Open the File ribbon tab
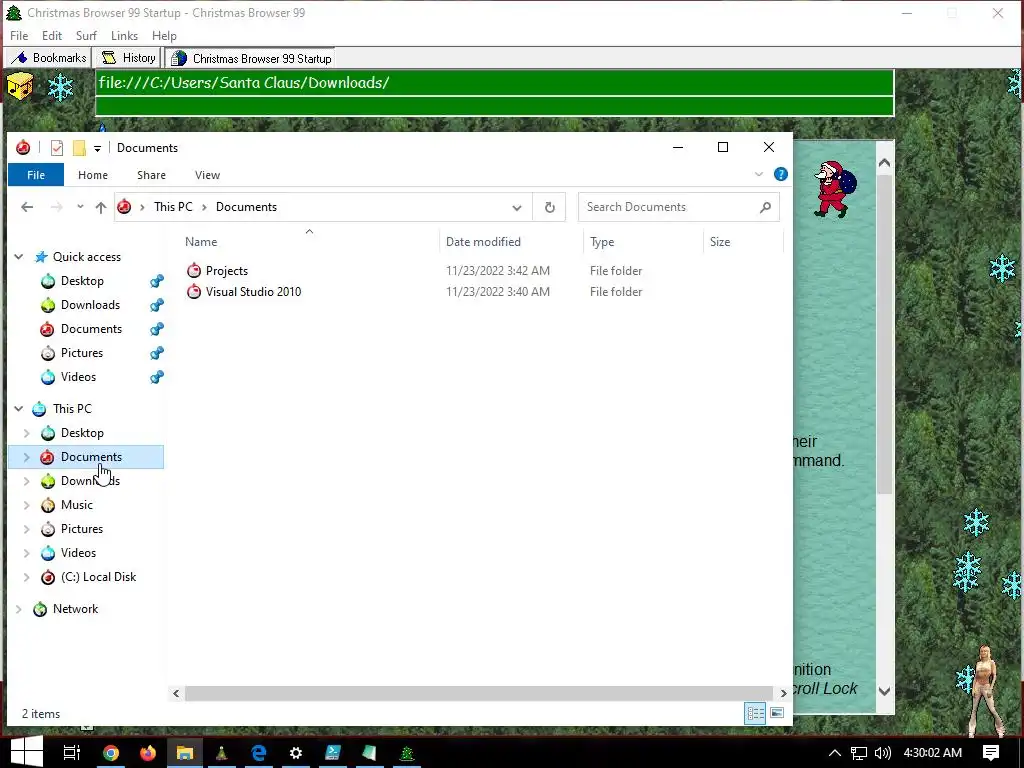 (x=36, y=175)
